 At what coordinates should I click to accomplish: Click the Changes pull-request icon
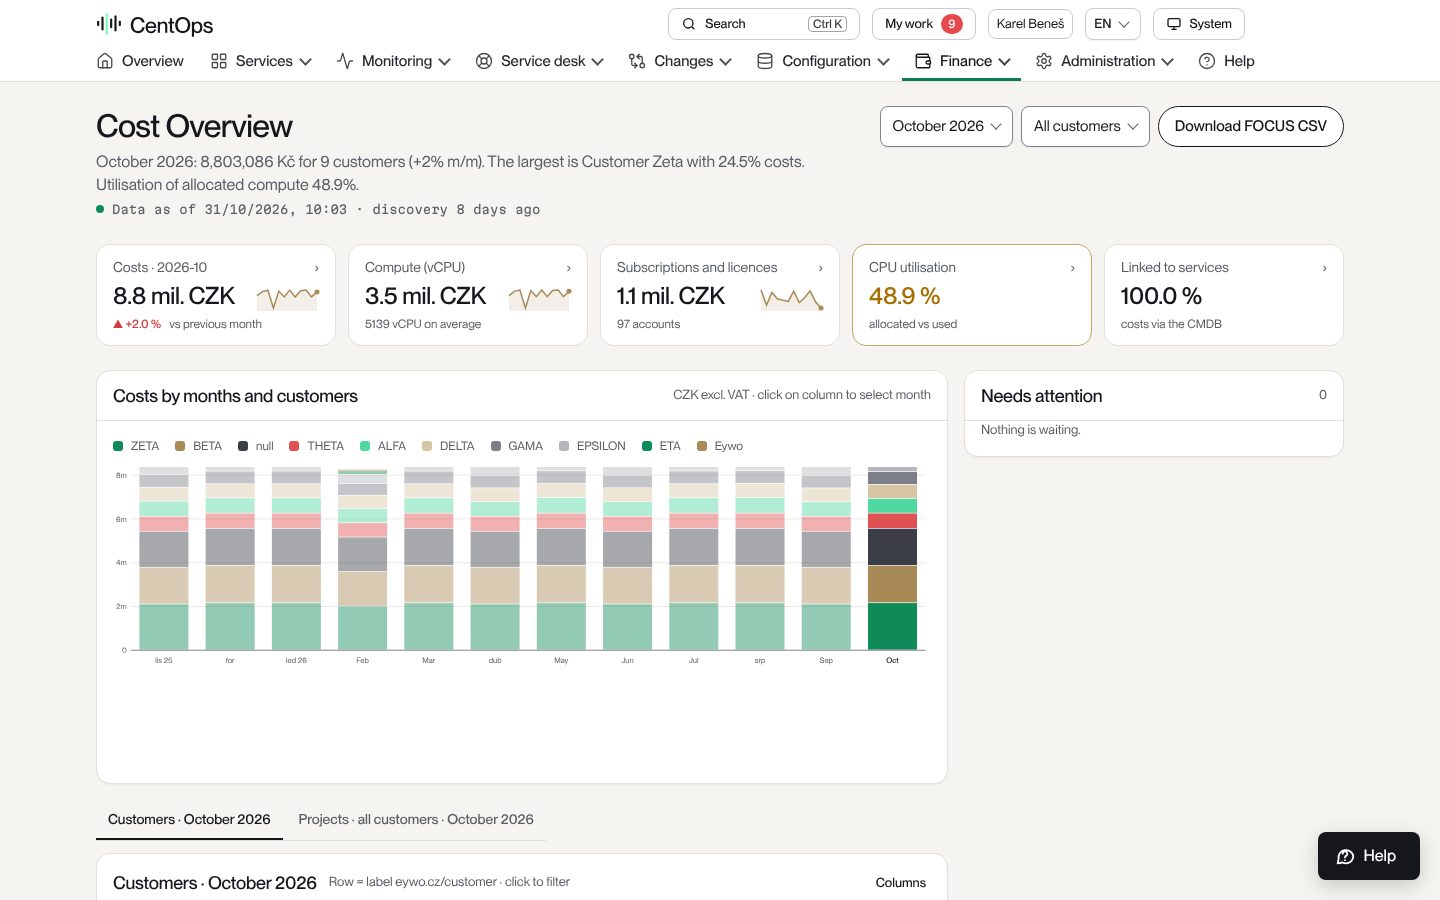(x=637, y=61)
